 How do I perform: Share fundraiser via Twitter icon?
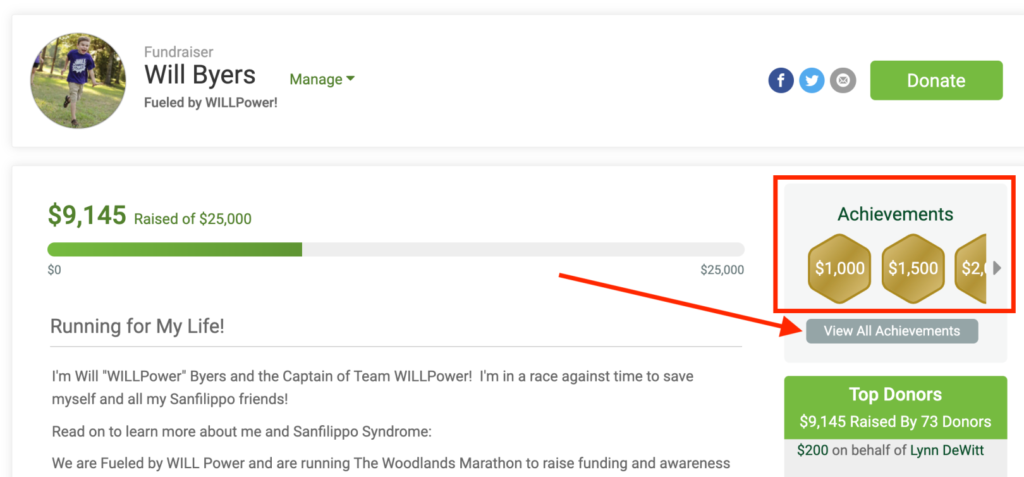pyautogui.click(x=812, y=80)
